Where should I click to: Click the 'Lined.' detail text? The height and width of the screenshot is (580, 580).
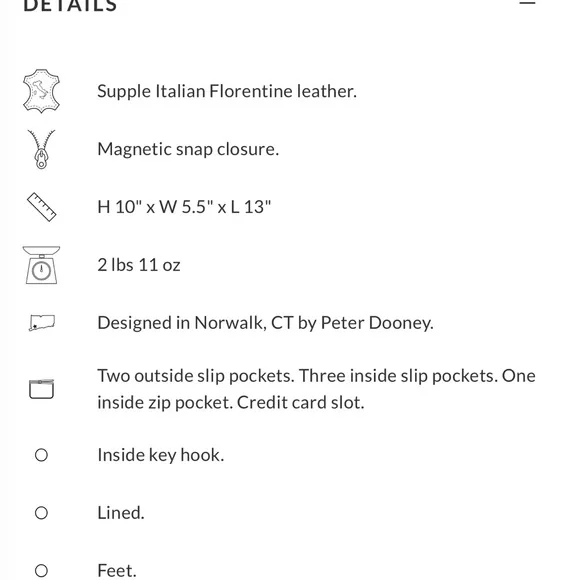pyautogui.click(x=121, y=513)
